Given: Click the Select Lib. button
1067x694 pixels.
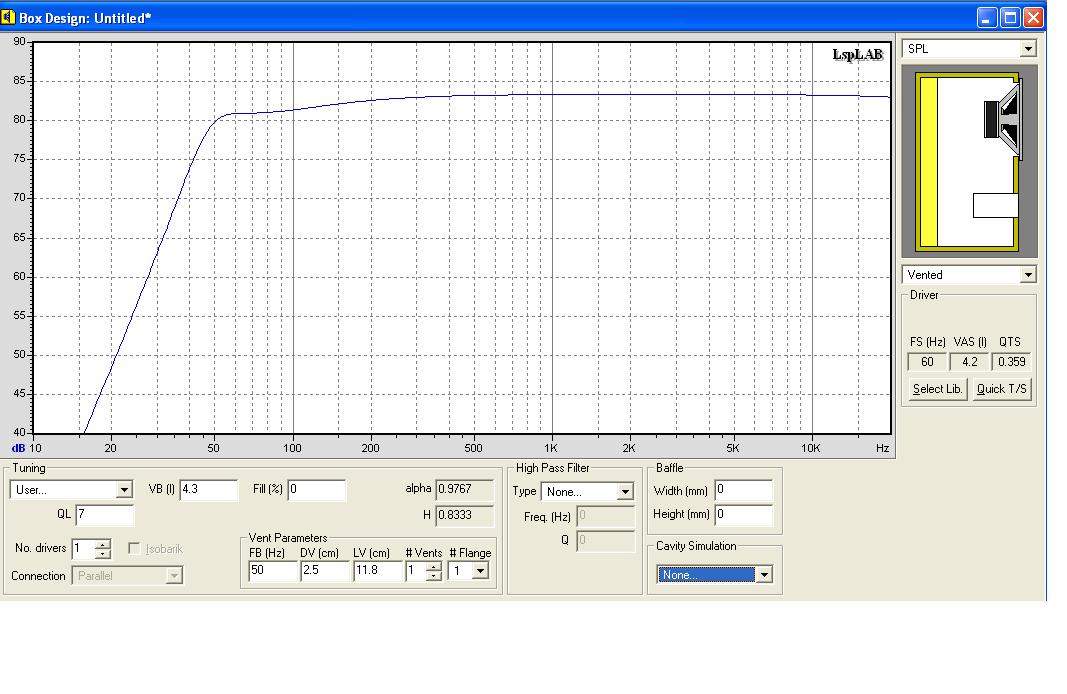Looking at the screenshot, I should (938, 389).
